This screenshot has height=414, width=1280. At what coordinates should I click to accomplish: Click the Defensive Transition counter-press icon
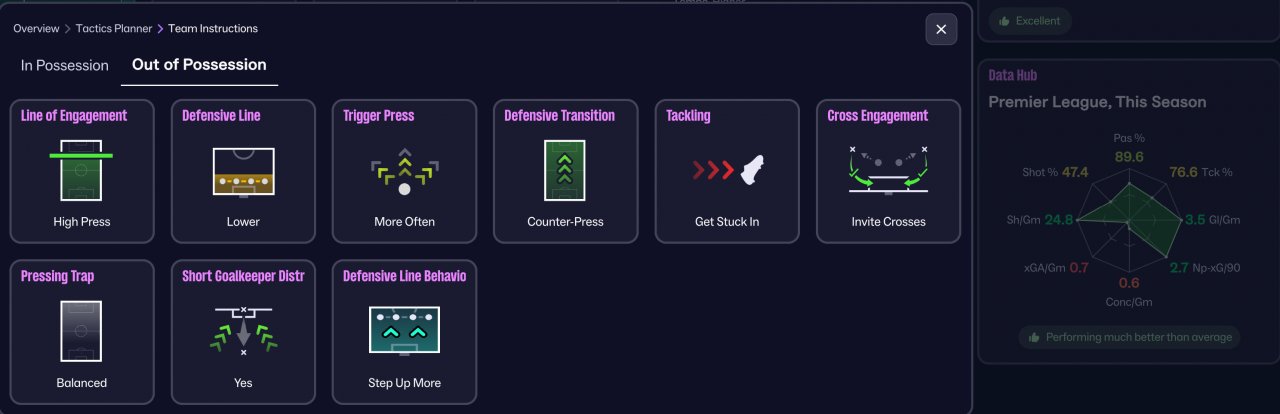(565, 170)
